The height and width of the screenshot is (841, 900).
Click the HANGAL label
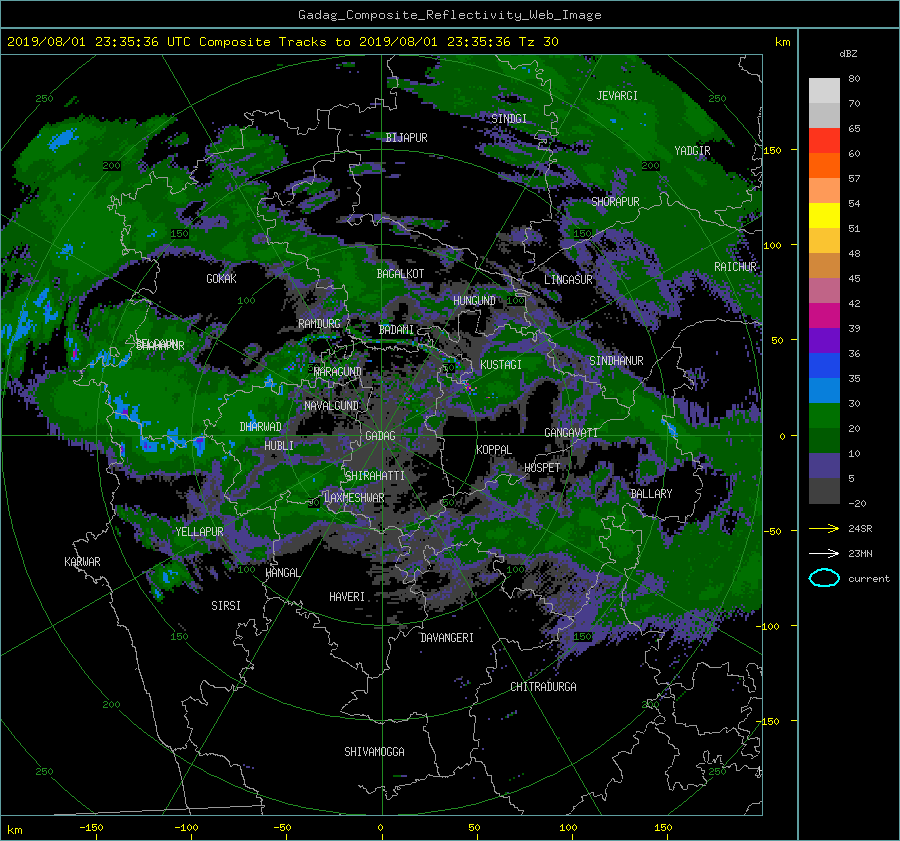point(282,573)
